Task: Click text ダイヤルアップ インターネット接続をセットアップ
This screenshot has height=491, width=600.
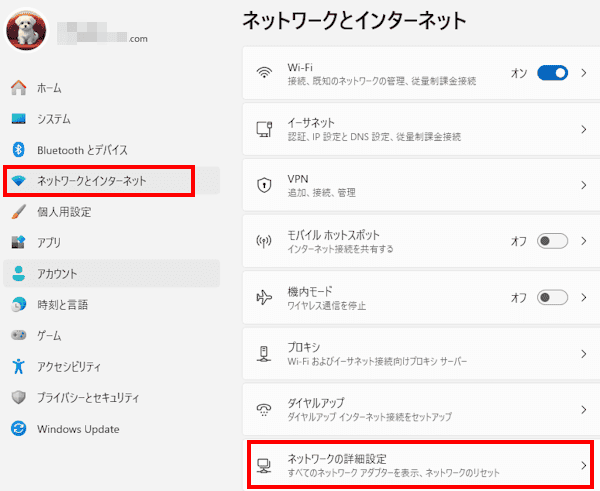Action: coord(370,417)
